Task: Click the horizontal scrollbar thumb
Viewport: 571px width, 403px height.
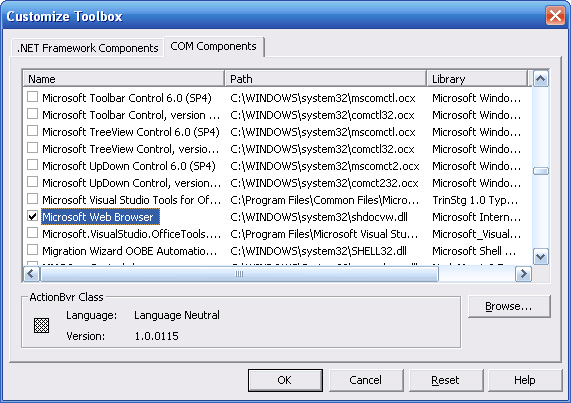Action: 239,274
